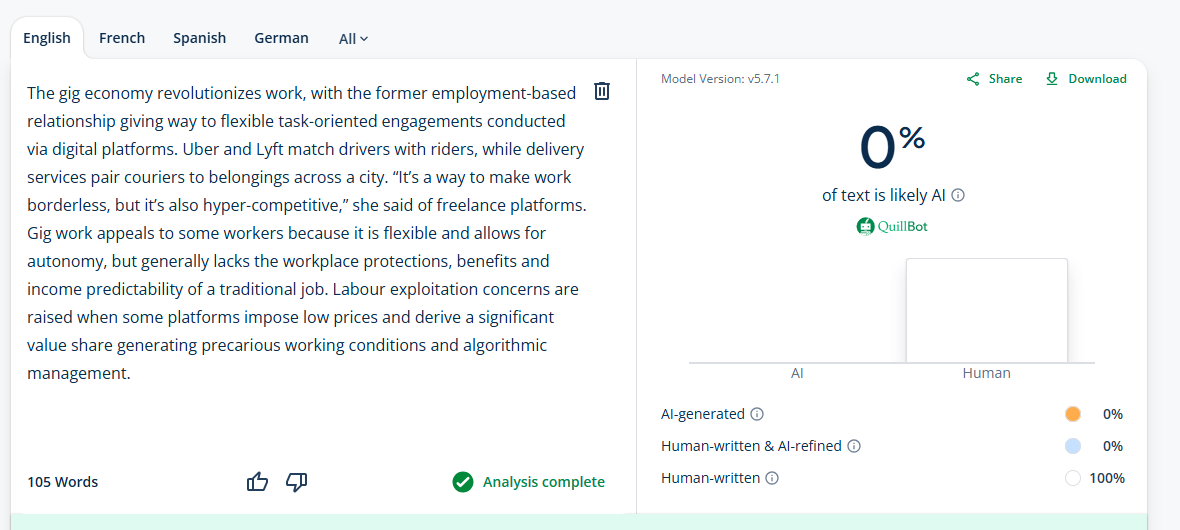This screenshot has height=530, width=1180.
Task: Switch to the French tab
Action: (x=122, y=38)
